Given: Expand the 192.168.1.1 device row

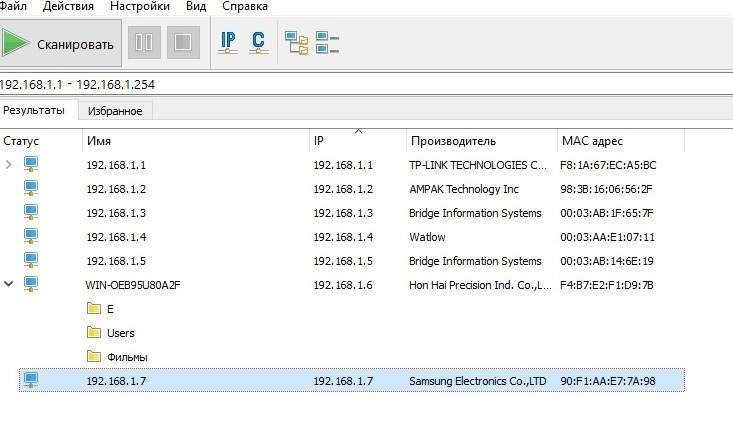Looking at the screenshot, I should (x=9, y=164).
